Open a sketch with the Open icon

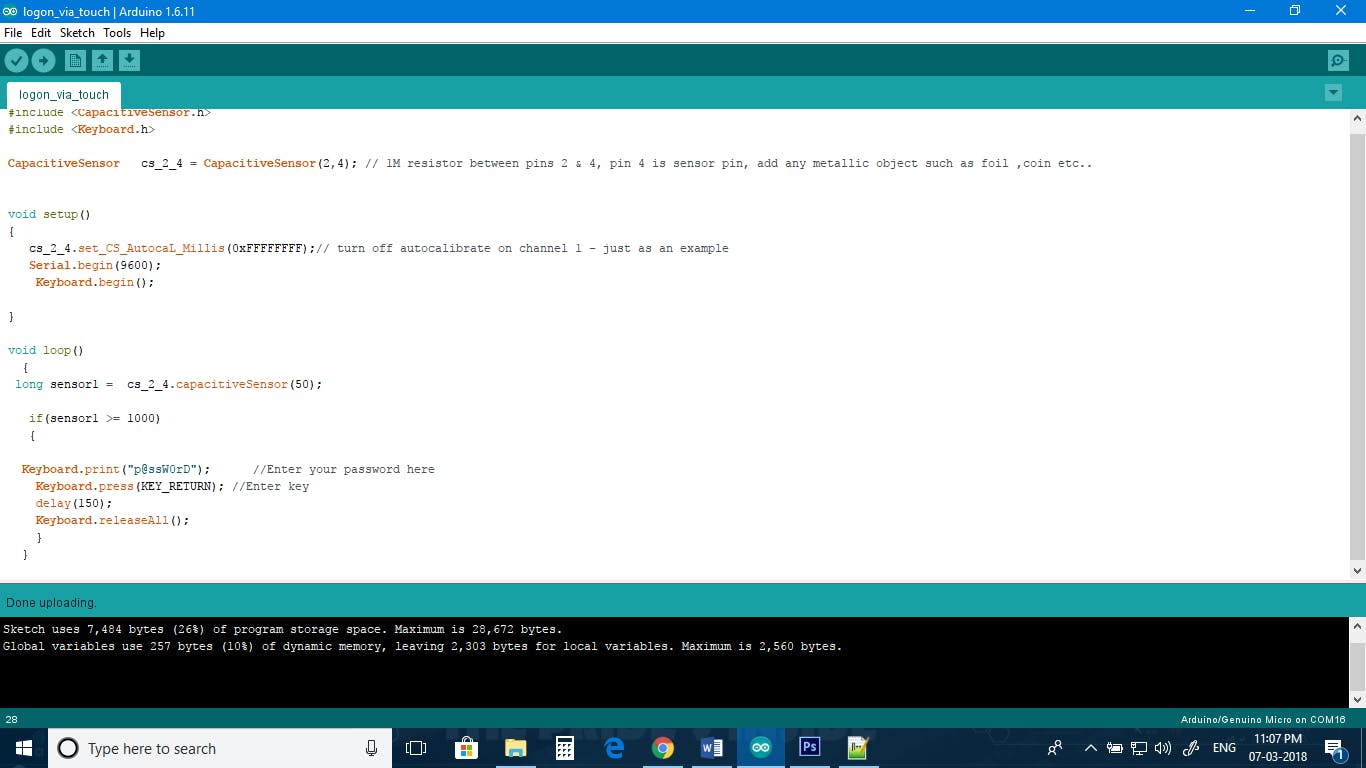tap(102, 61)
